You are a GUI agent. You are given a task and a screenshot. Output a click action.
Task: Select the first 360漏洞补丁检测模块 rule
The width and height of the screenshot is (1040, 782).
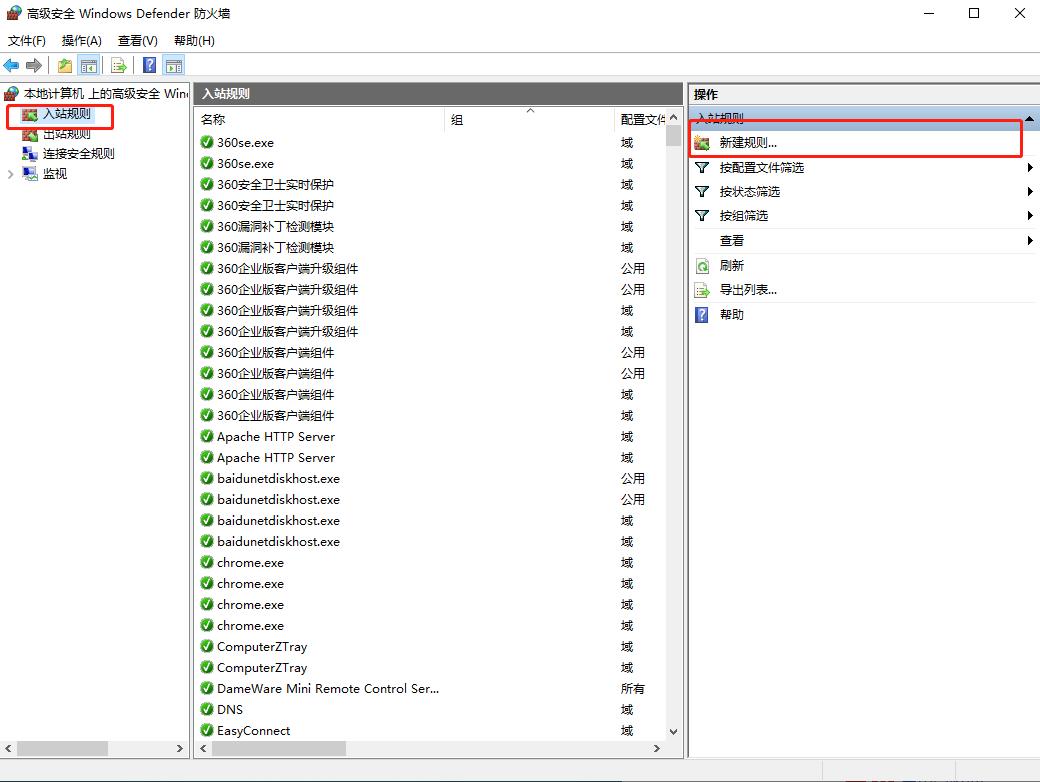click(x=275, y=227)
